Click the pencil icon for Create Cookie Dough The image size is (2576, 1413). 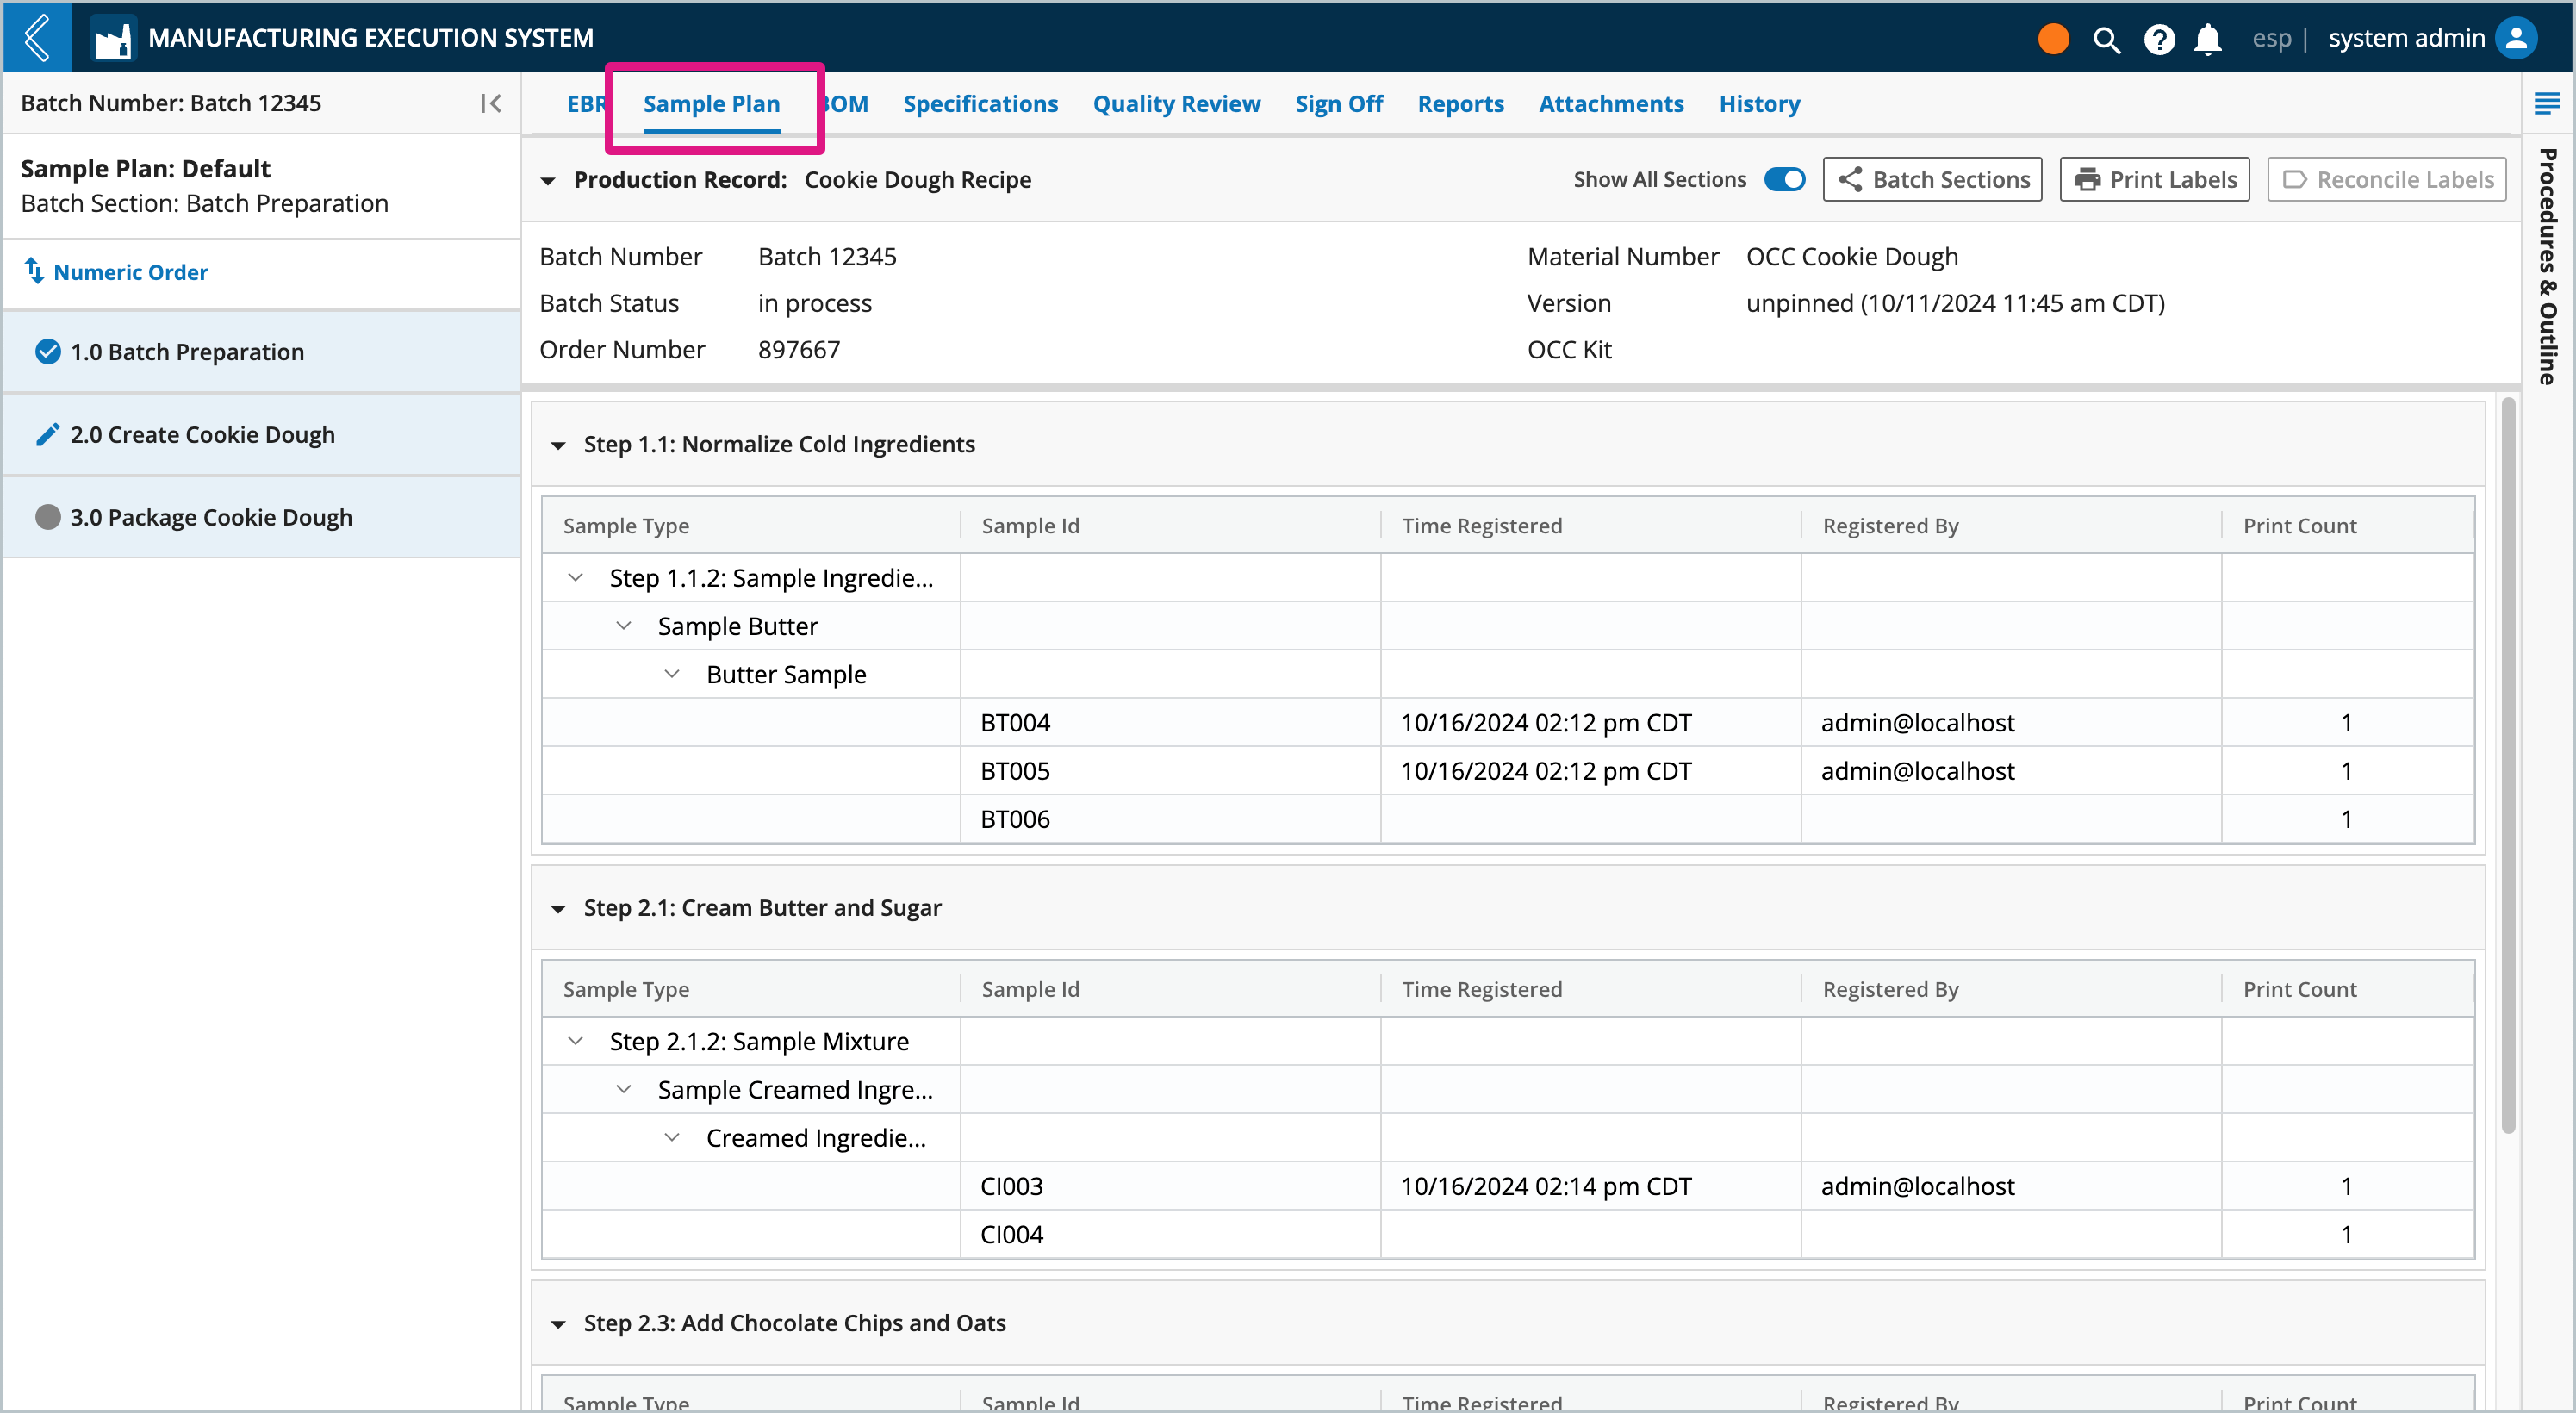(47, 434)
